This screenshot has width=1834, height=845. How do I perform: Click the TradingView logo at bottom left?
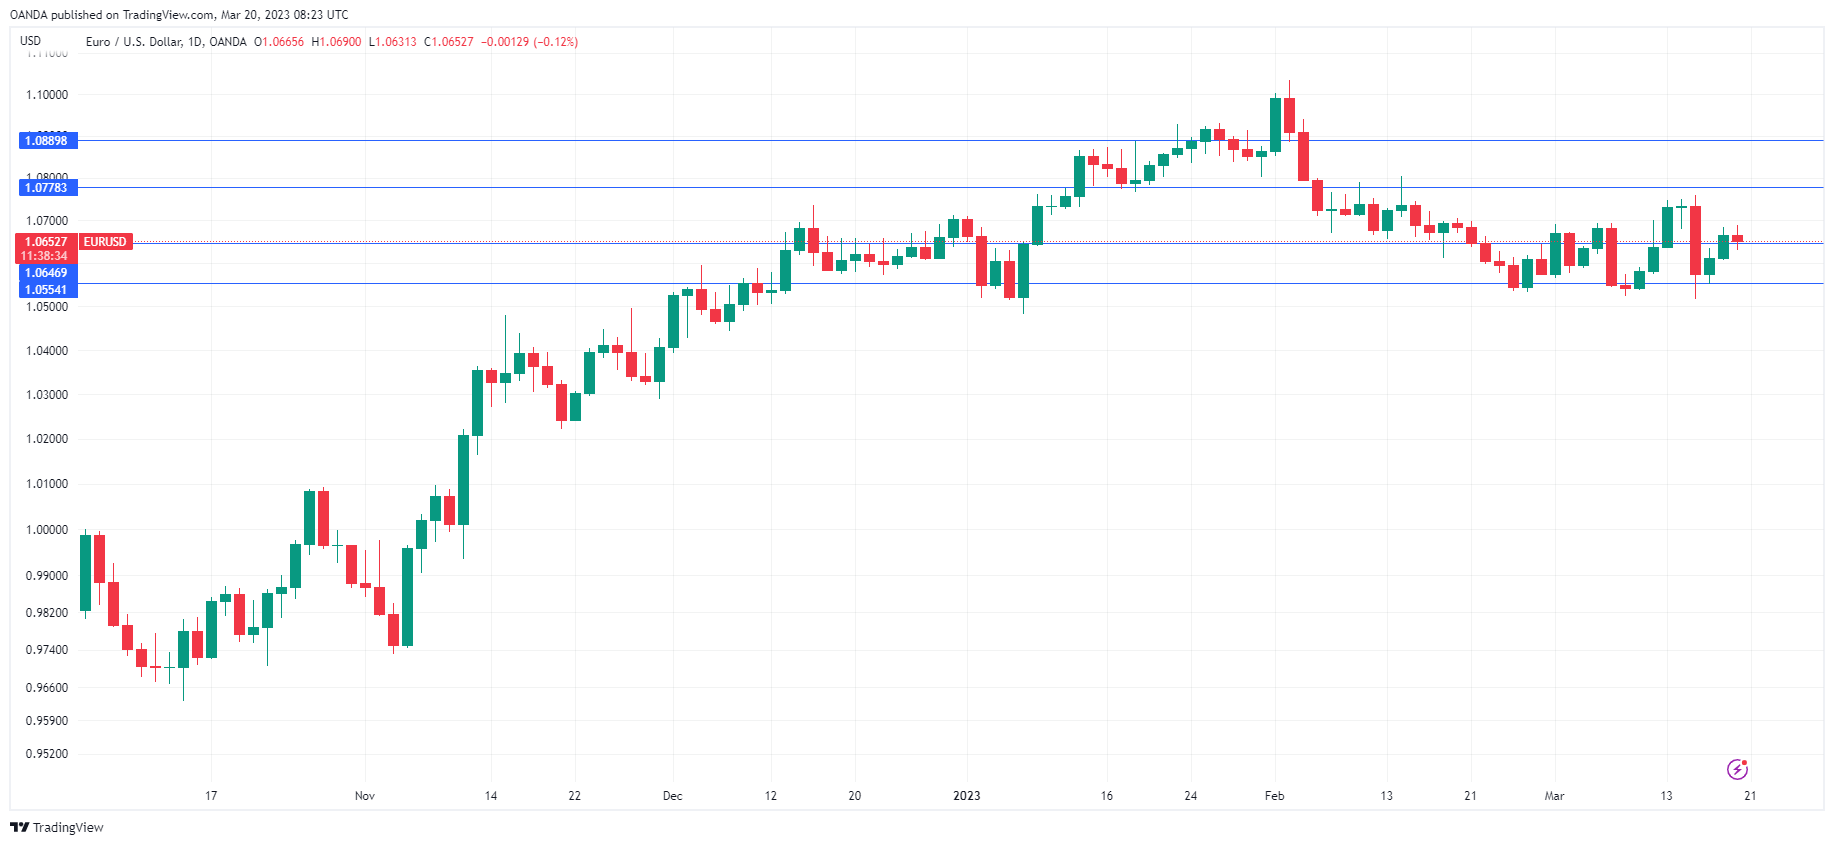click(x=57, y=827)
